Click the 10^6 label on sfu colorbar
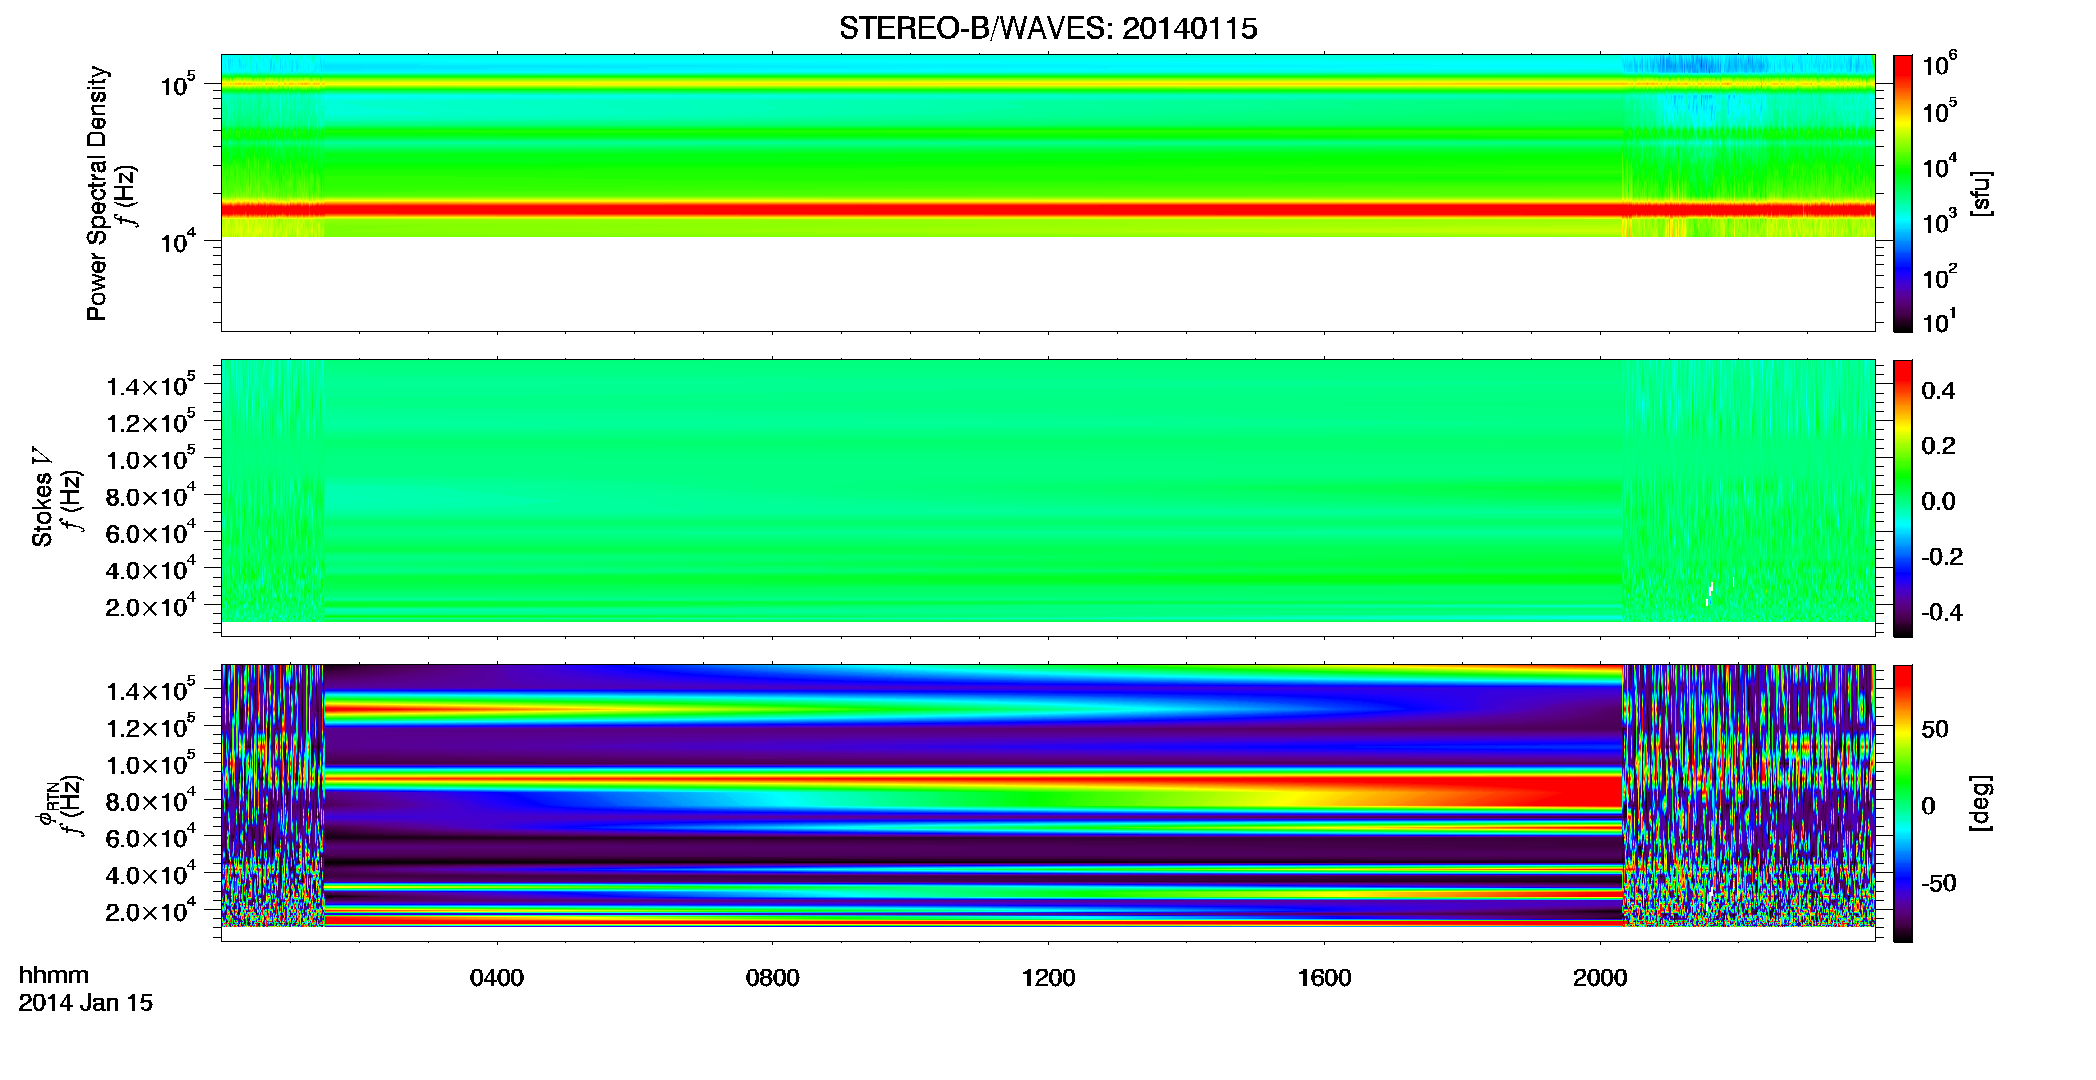 1940,65
